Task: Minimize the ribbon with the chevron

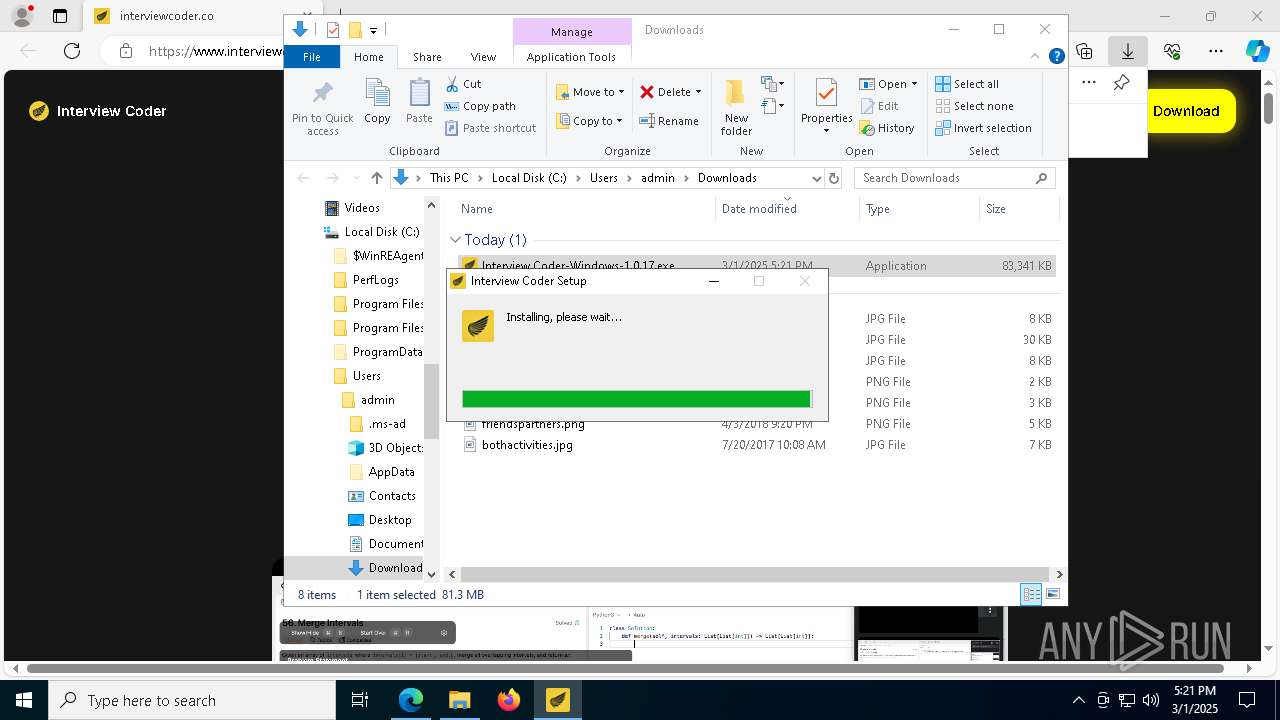Action: click(x=1037, y=57)
